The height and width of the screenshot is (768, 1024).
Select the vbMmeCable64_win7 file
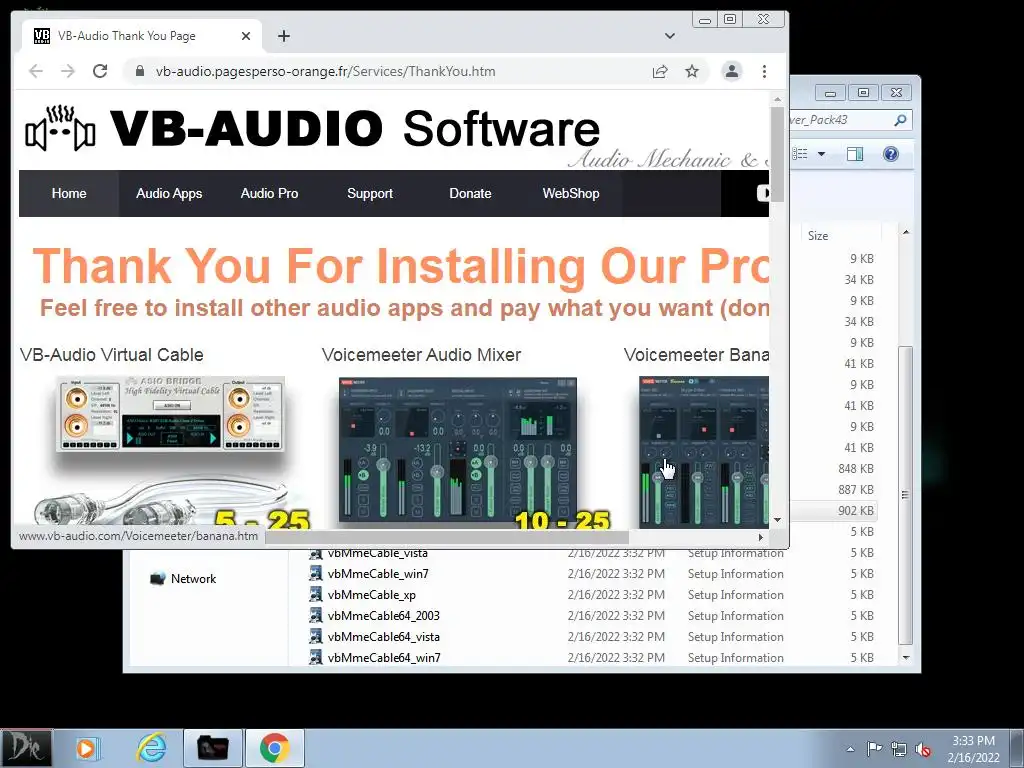point(384,657)
